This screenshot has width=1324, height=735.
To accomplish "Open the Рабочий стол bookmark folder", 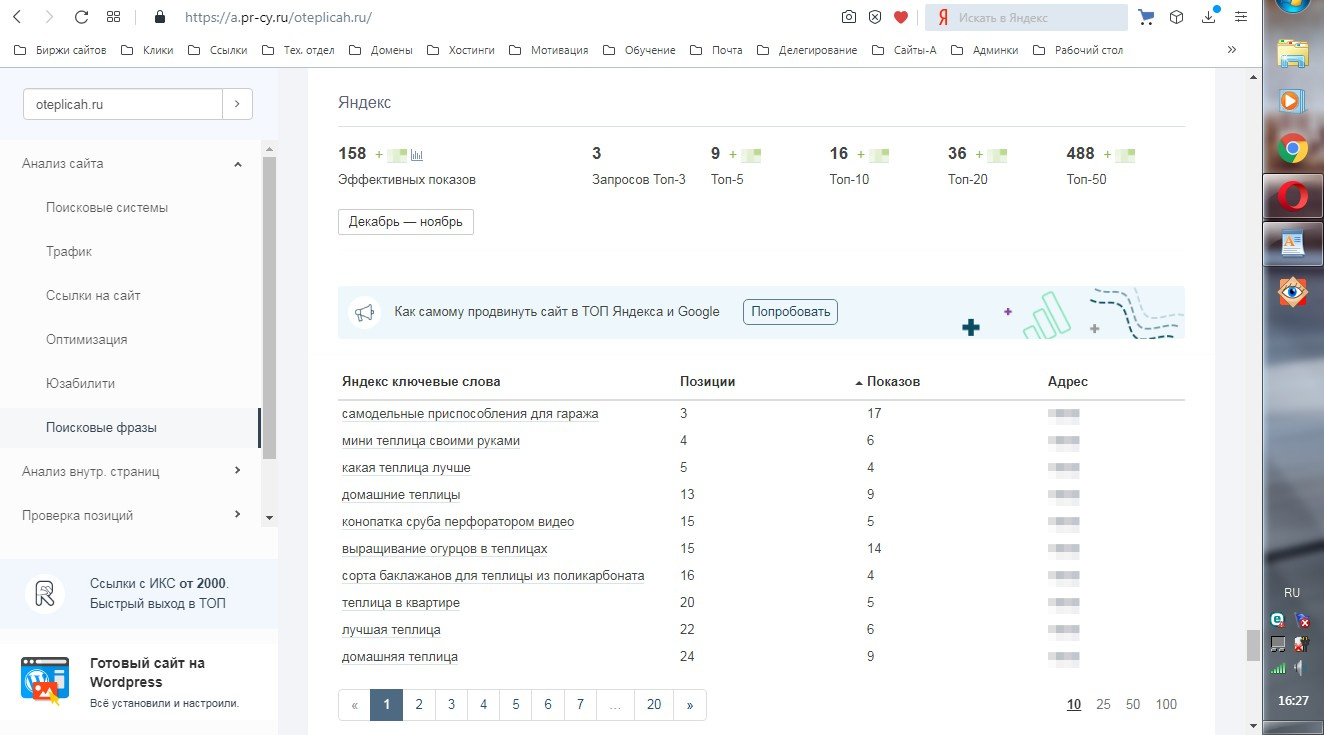I will tap(1078, 50).
